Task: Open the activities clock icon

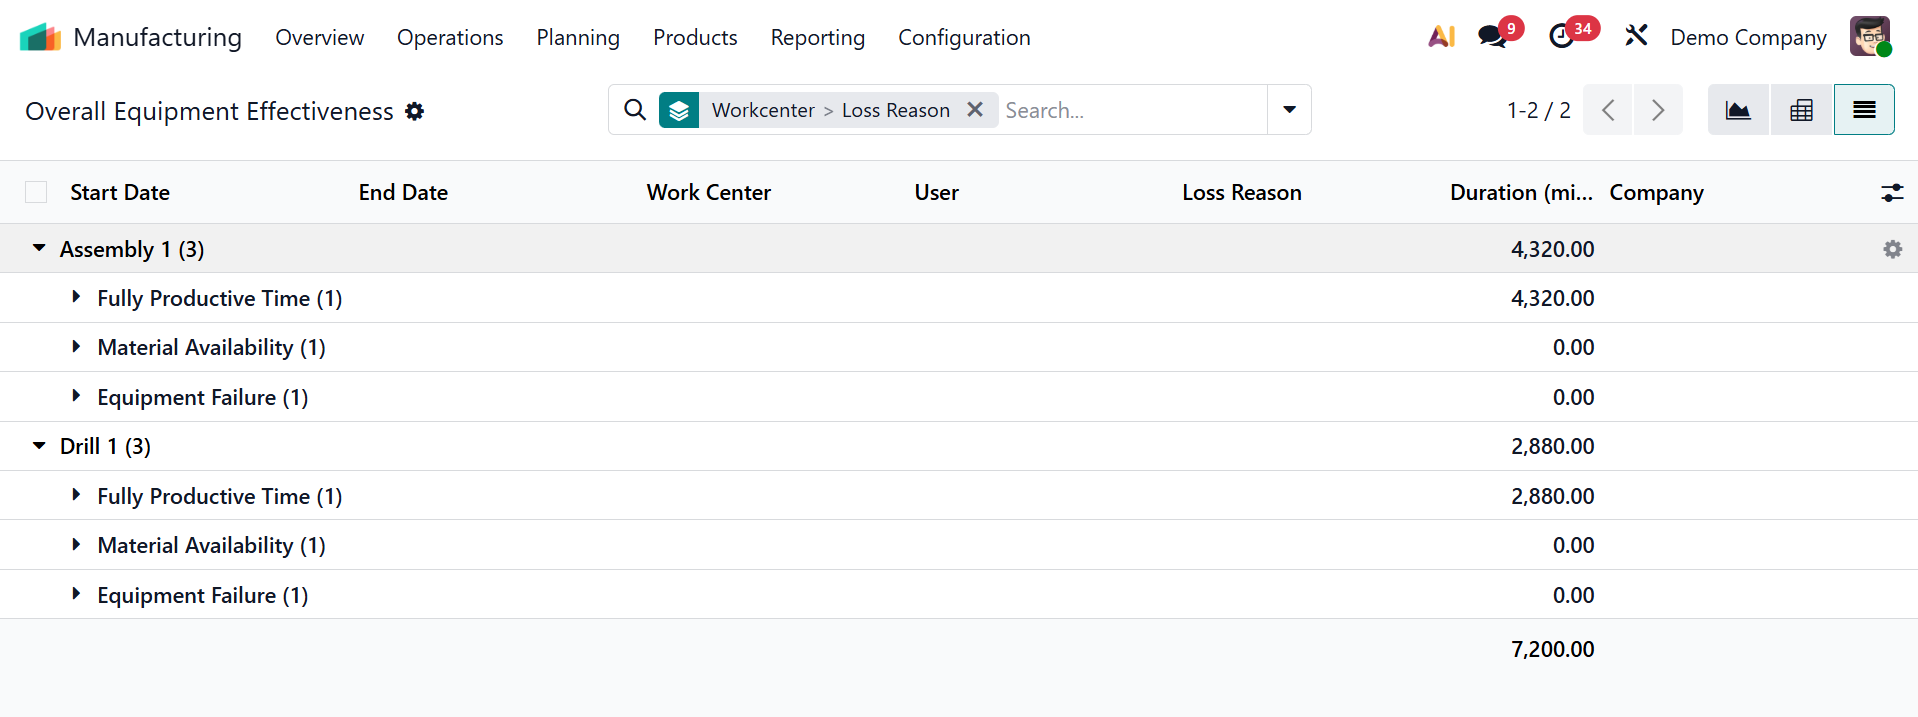Action: 1561,37
